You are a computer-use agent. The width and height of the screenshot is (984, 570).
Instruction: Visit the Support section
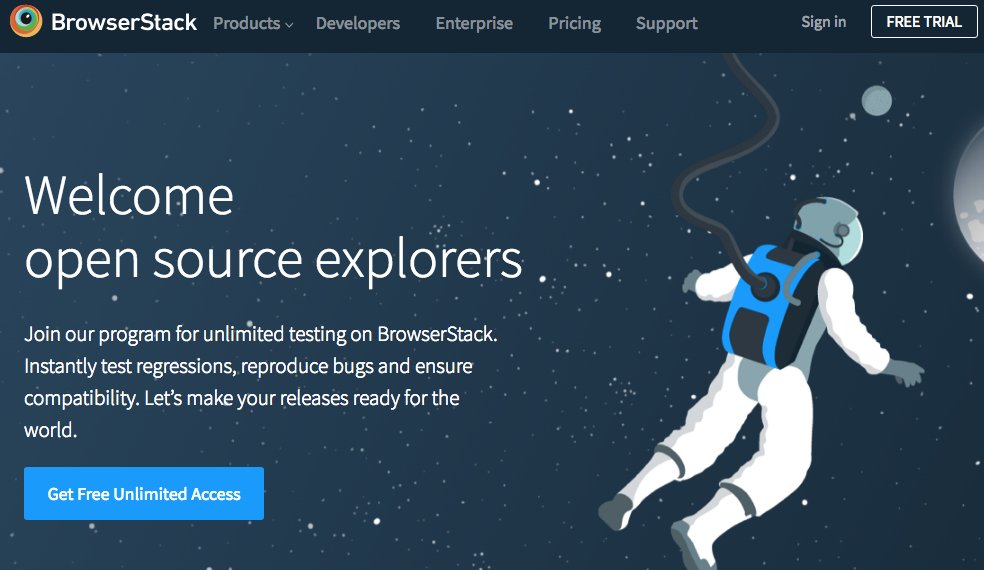point(666,24)
